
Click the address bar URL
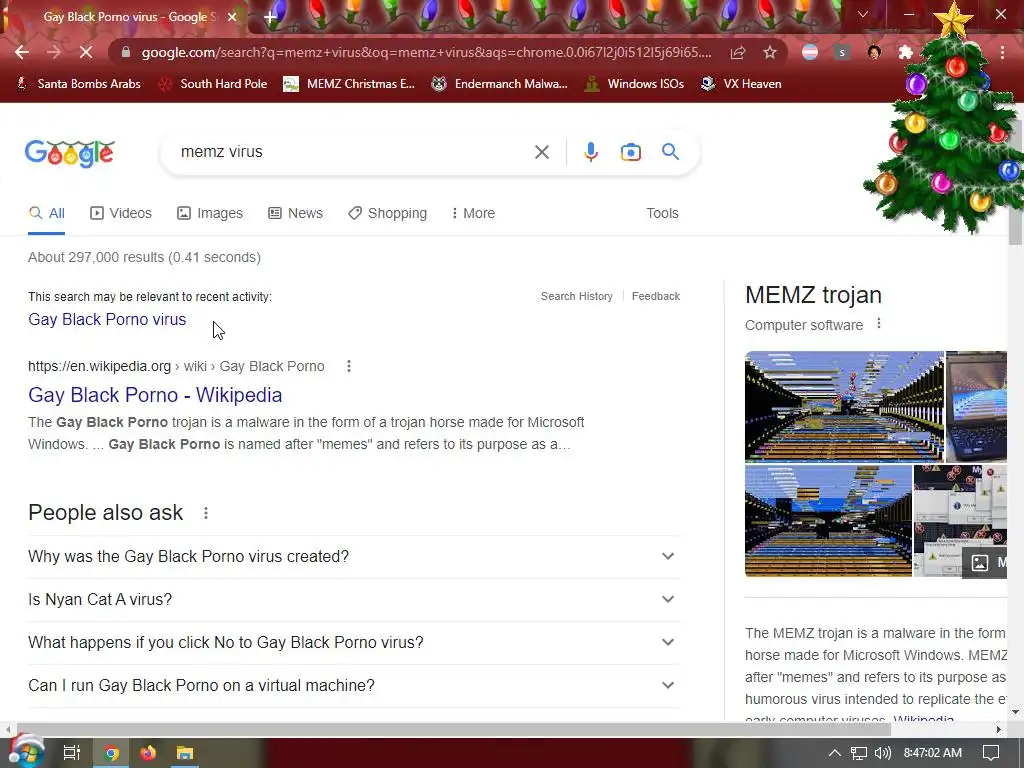[x=426, y=52]
